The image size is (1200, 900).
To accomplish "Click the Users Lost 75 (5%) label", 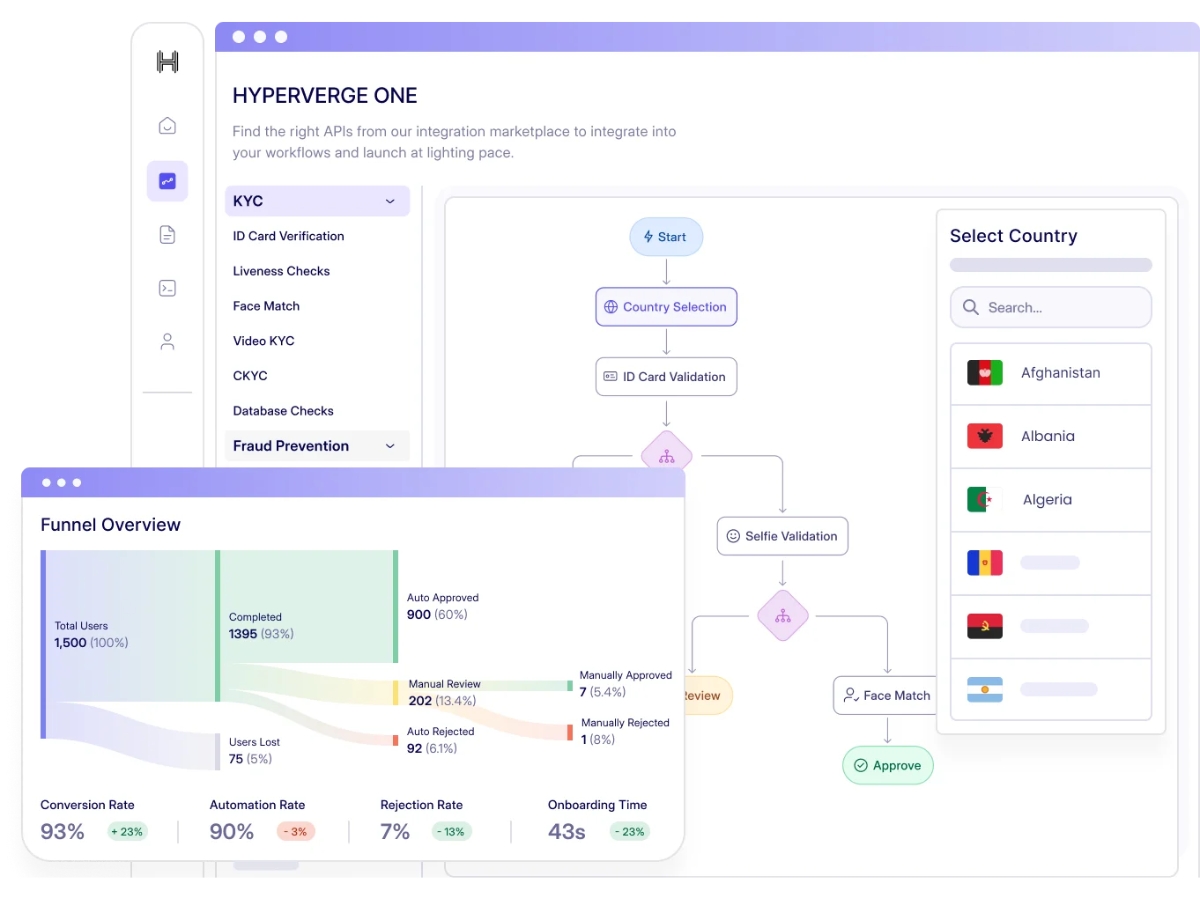I will [x=254, y=750].
